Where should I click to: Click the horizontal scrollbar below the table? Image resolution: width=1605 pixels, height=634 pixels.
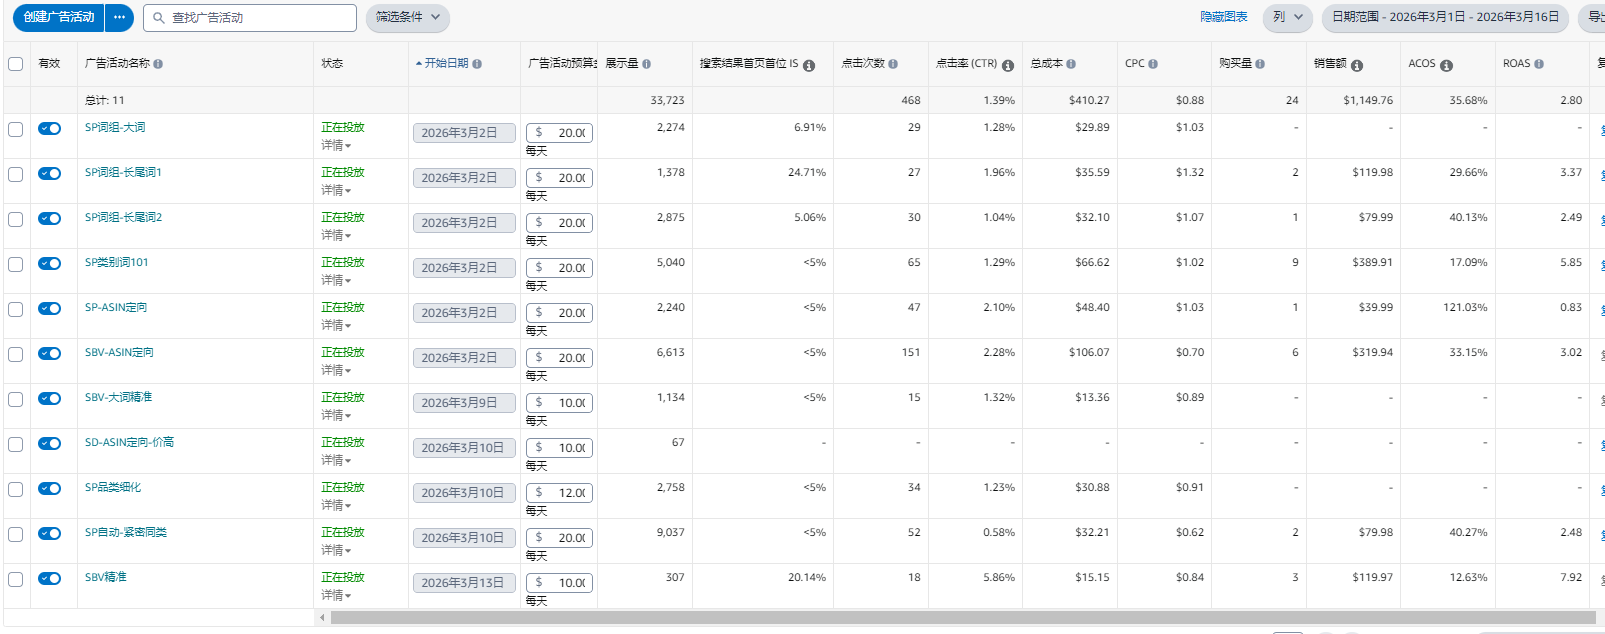[960, 618]
